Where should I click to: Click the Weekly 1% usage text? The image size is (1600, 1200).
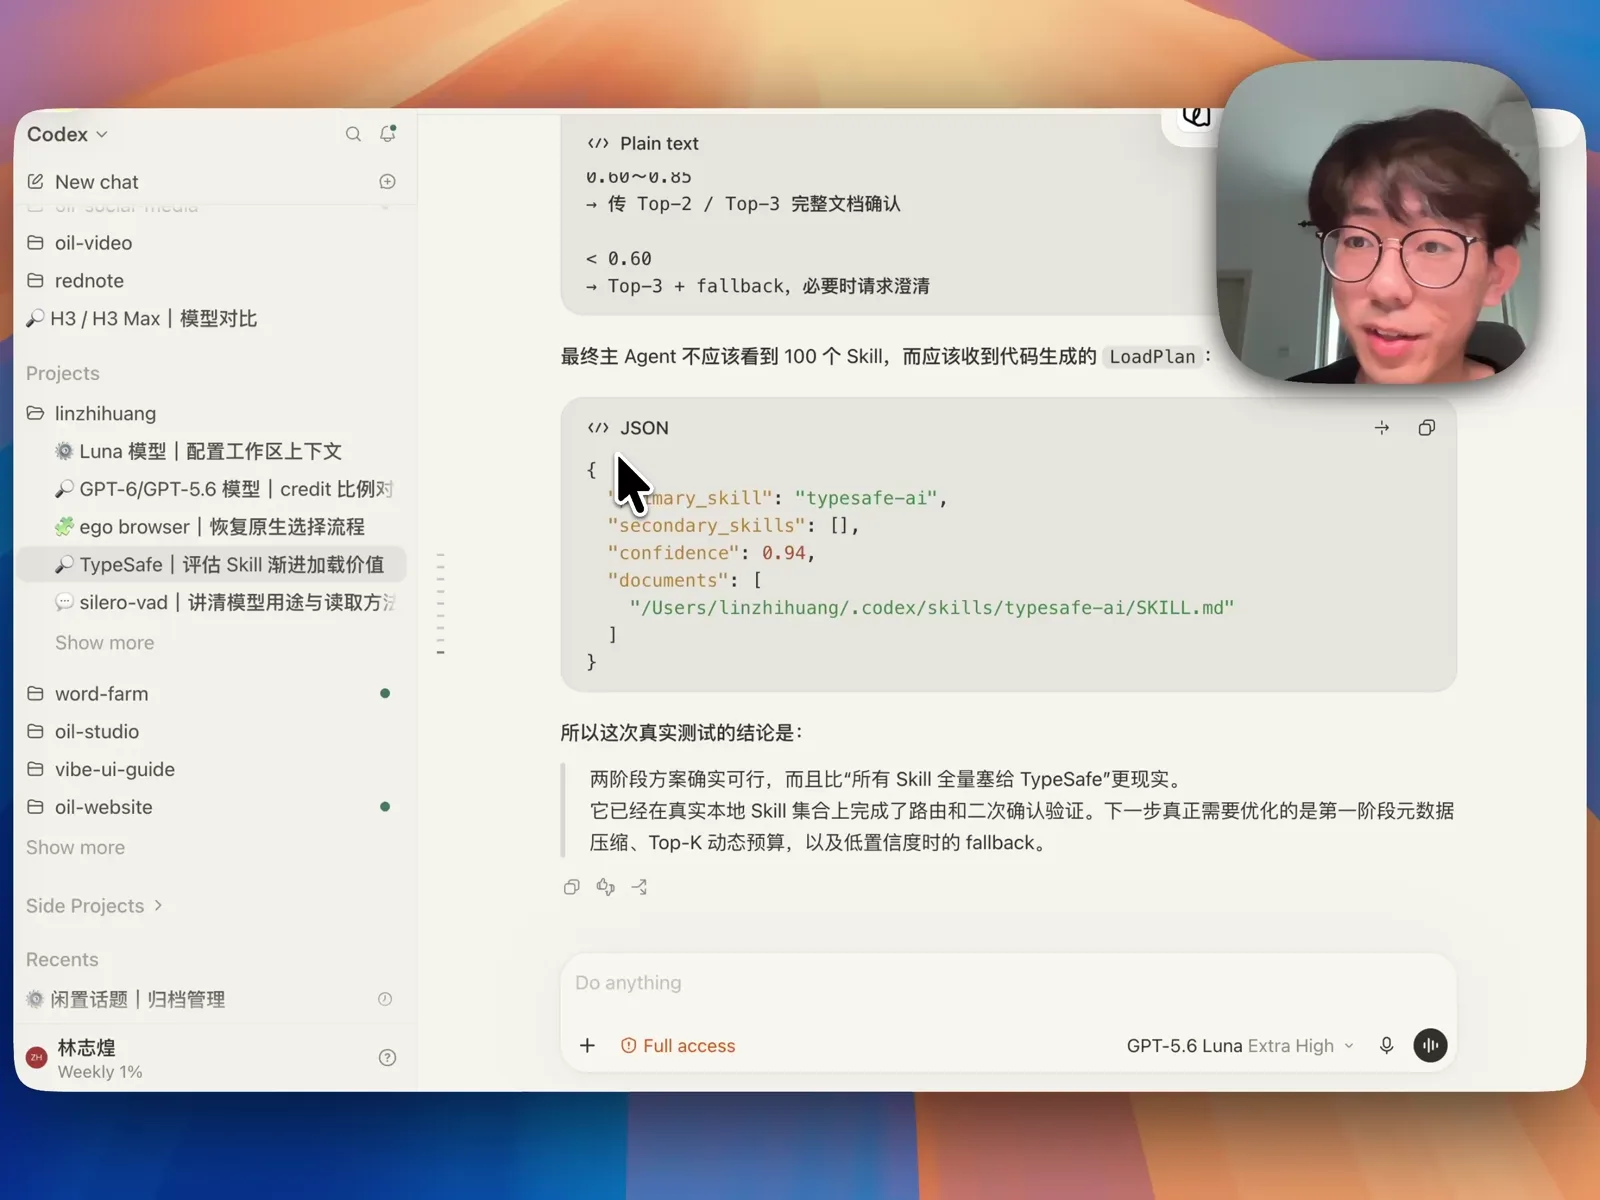coord(100,1072)
